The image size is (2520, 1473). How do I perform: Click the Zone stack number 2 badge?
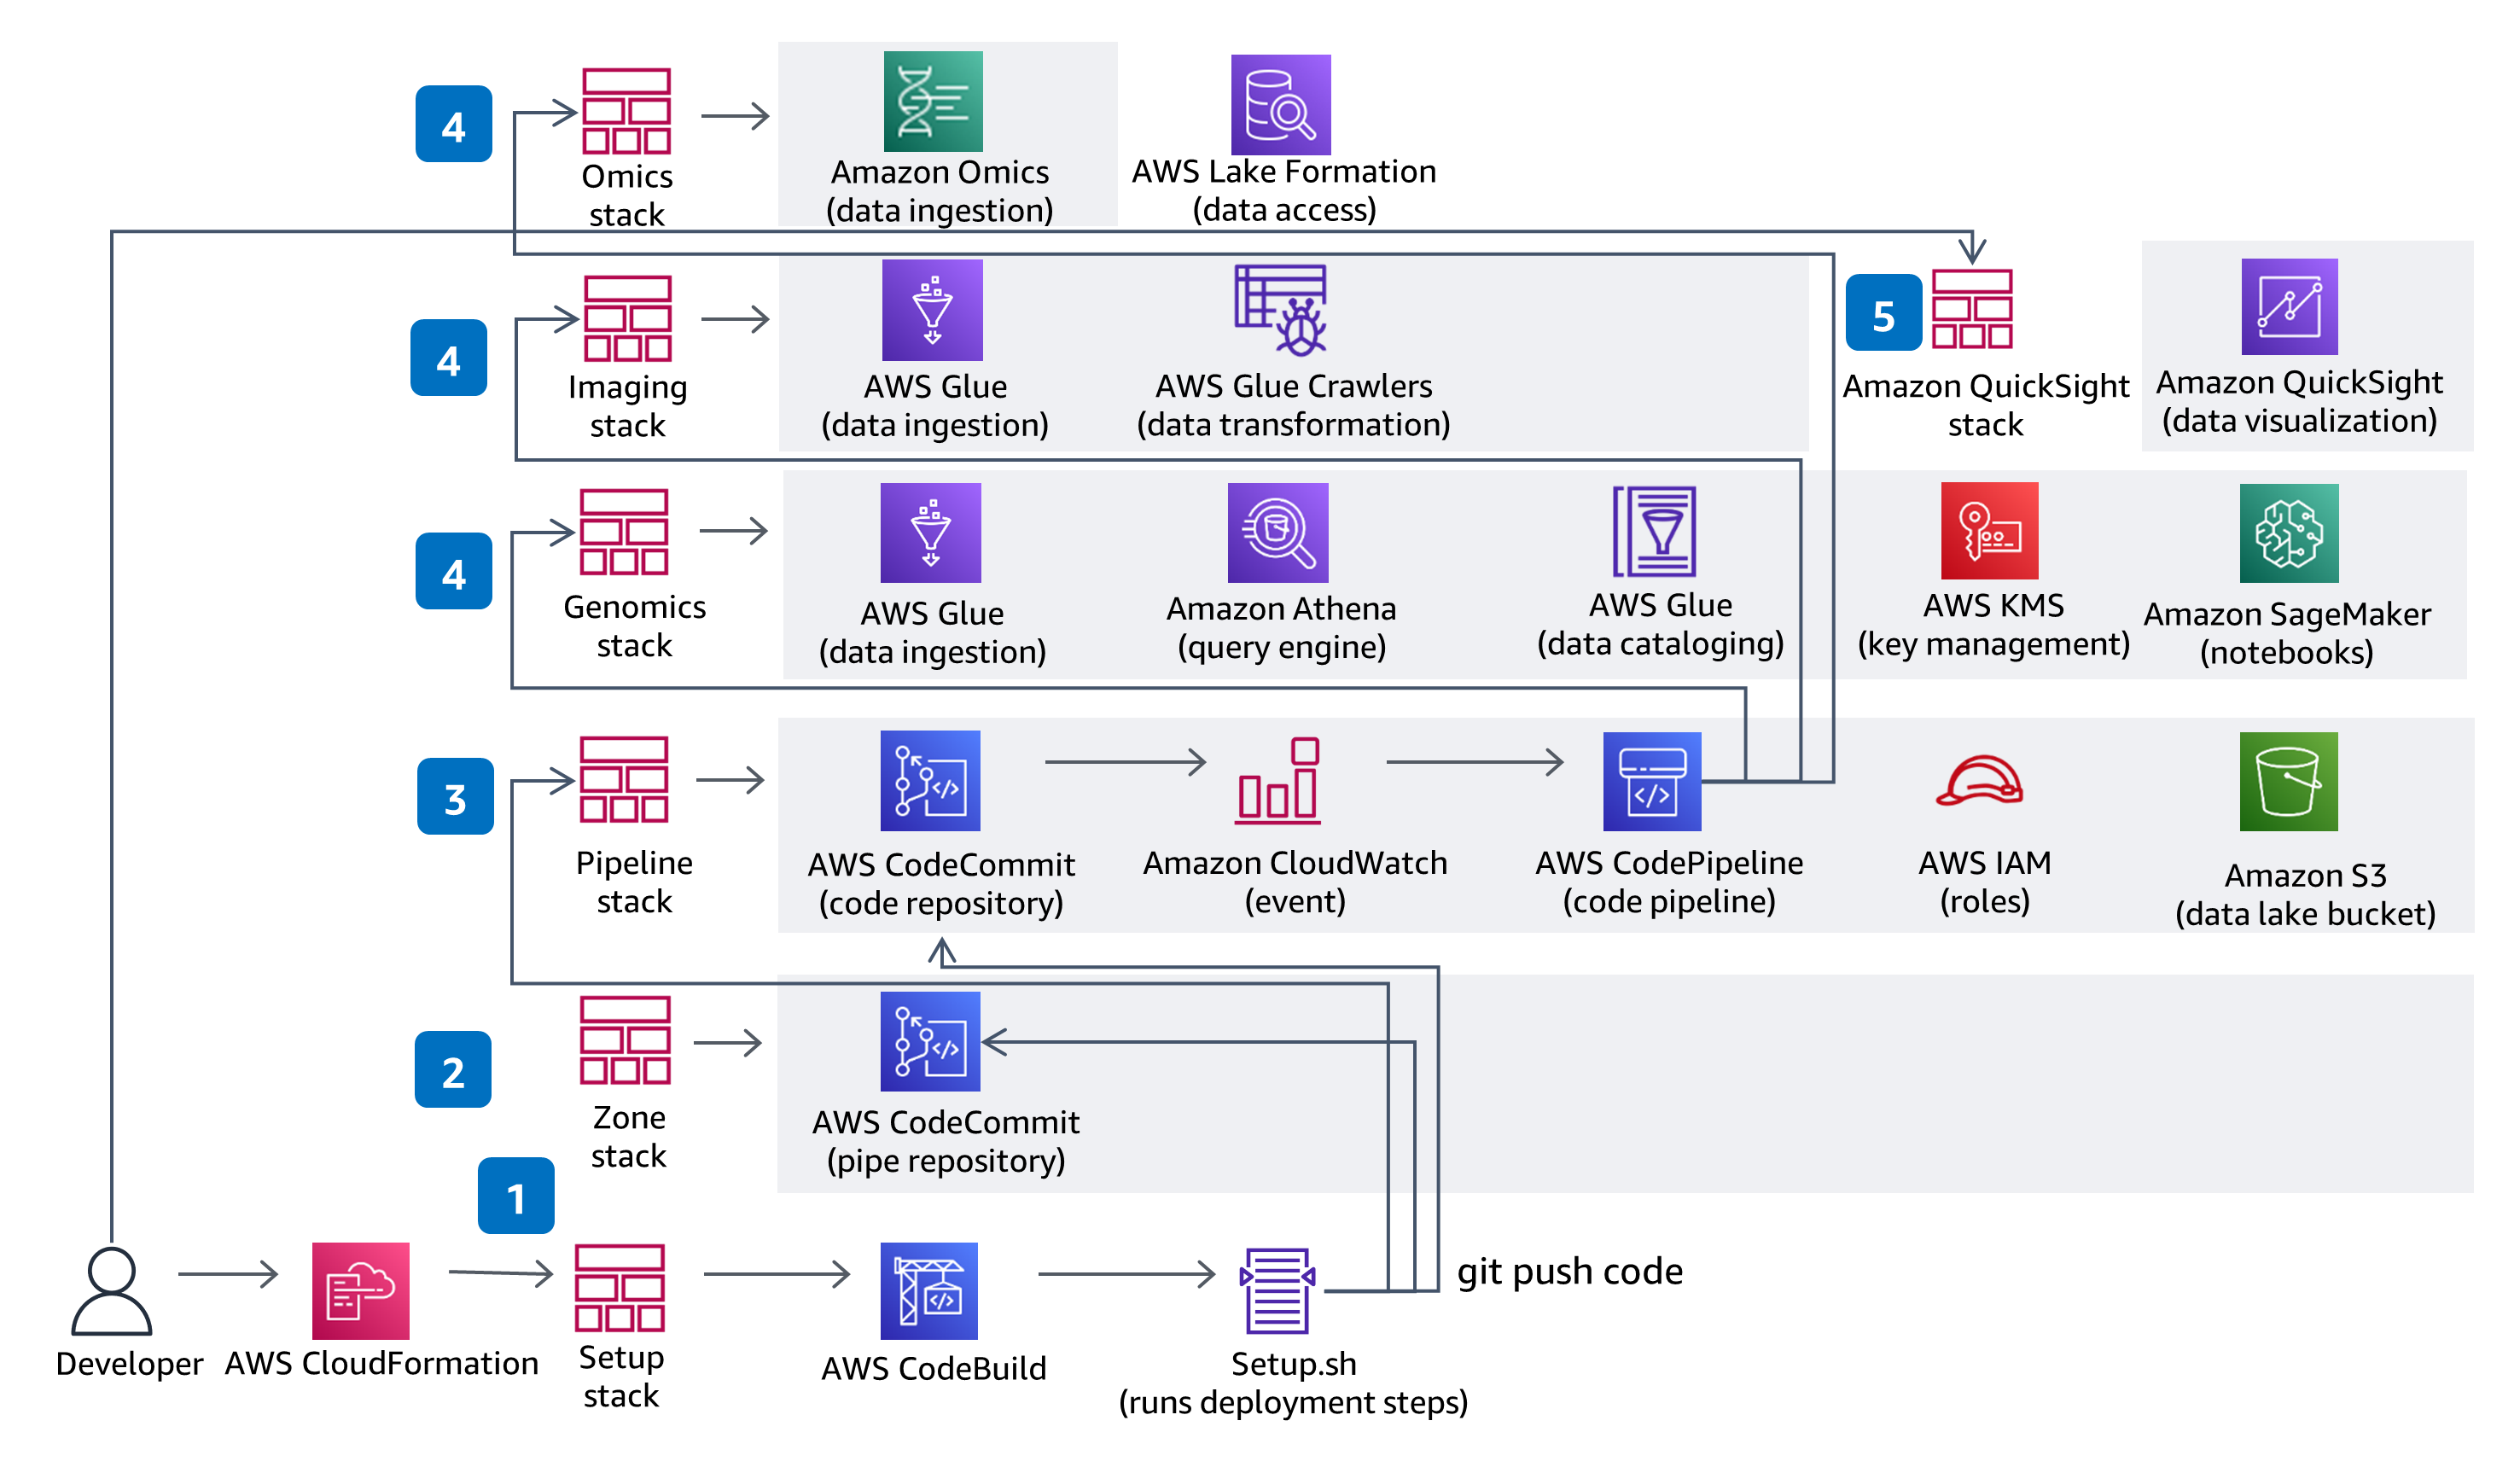pyautogui.click(x=452, y=1066)
